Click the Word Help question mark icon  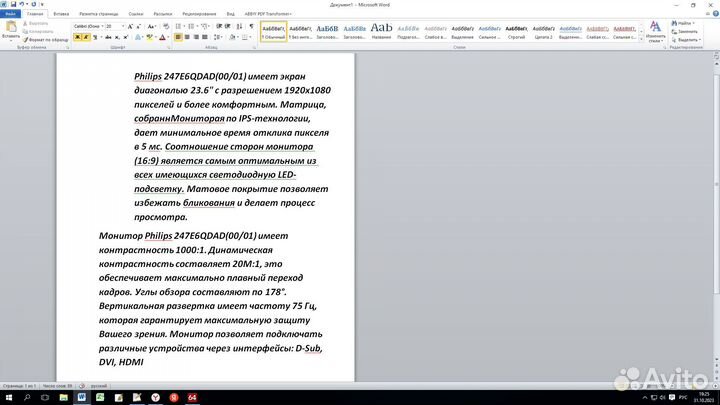[x=715, y=14]
